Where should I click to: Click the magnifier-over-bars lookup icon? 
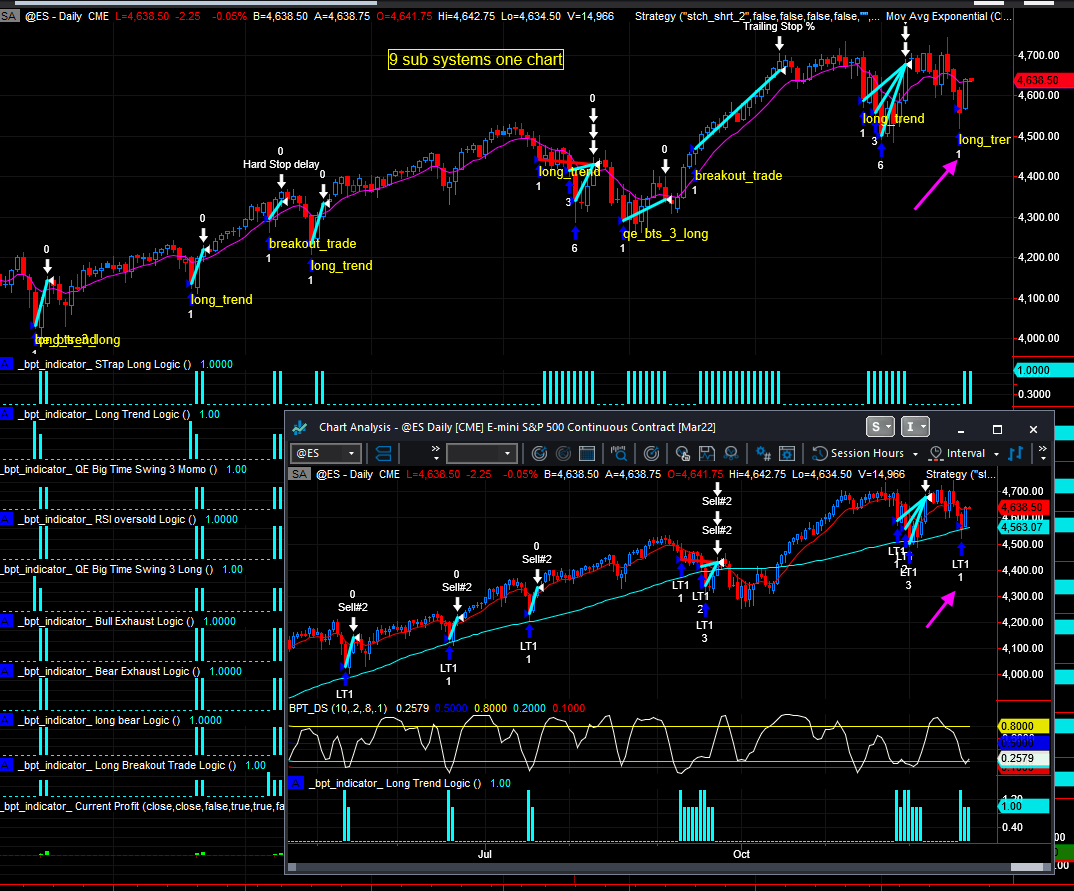tap(619, 453)
